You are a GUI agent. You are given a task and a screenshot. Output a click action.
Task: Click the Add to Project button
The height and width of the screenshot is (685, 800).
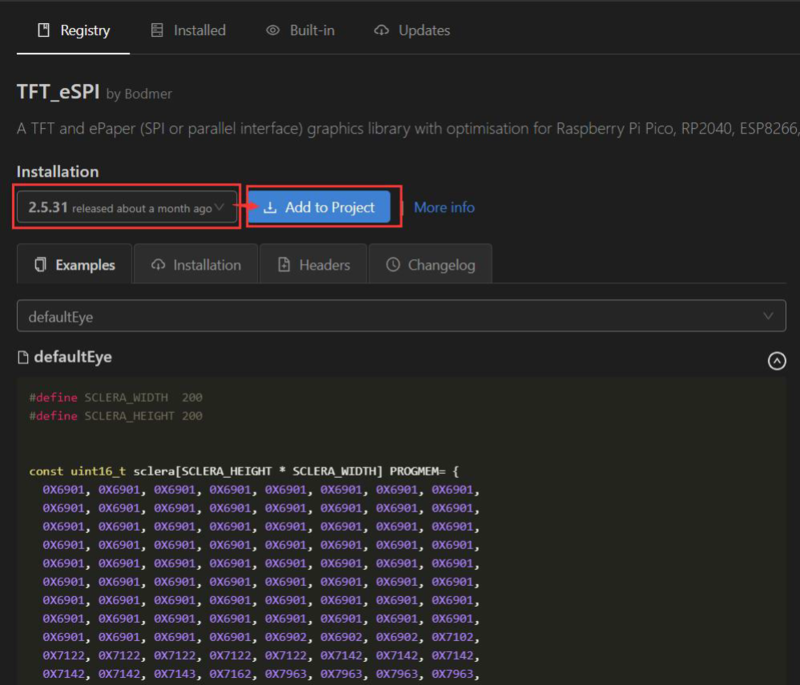click(319, 207)
